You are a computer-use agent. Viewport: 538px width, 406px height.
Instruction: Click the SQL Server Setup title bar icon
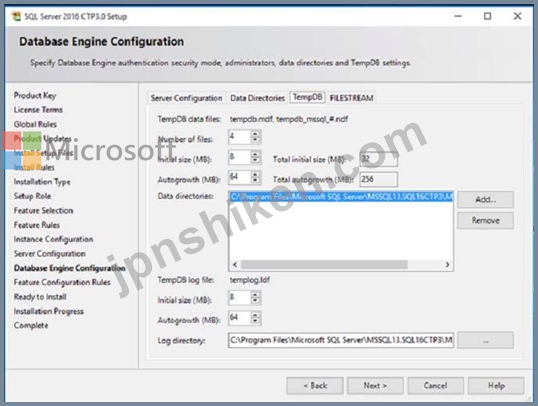(16, 16)
